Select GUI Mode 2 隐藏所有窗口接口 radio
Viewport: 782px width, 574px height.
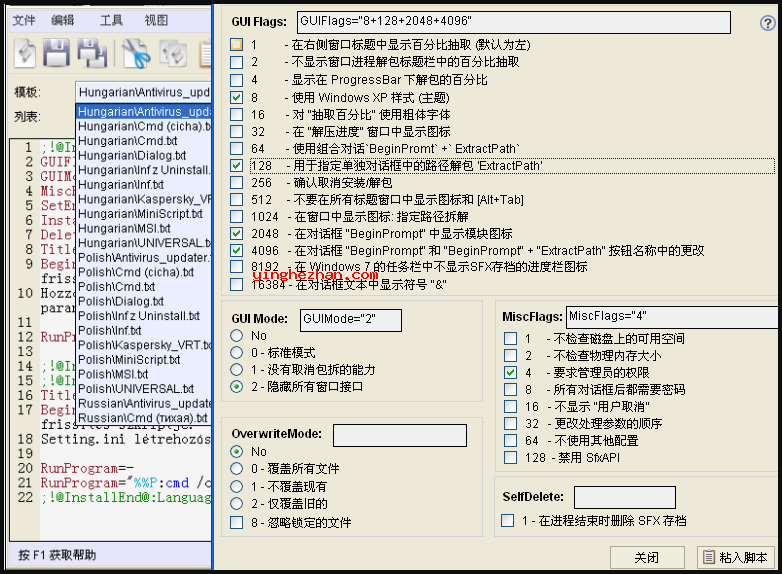[236, 387]
